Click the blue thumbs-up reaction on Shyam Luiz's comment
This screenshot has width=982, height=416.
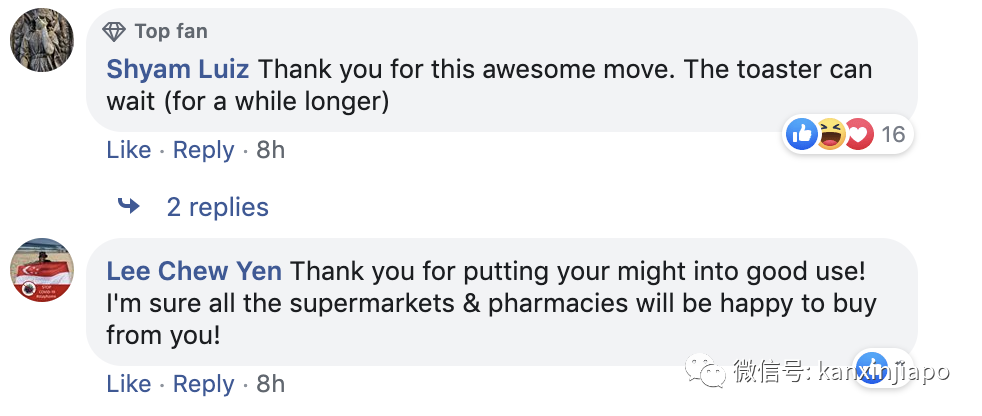pos(802,134)
